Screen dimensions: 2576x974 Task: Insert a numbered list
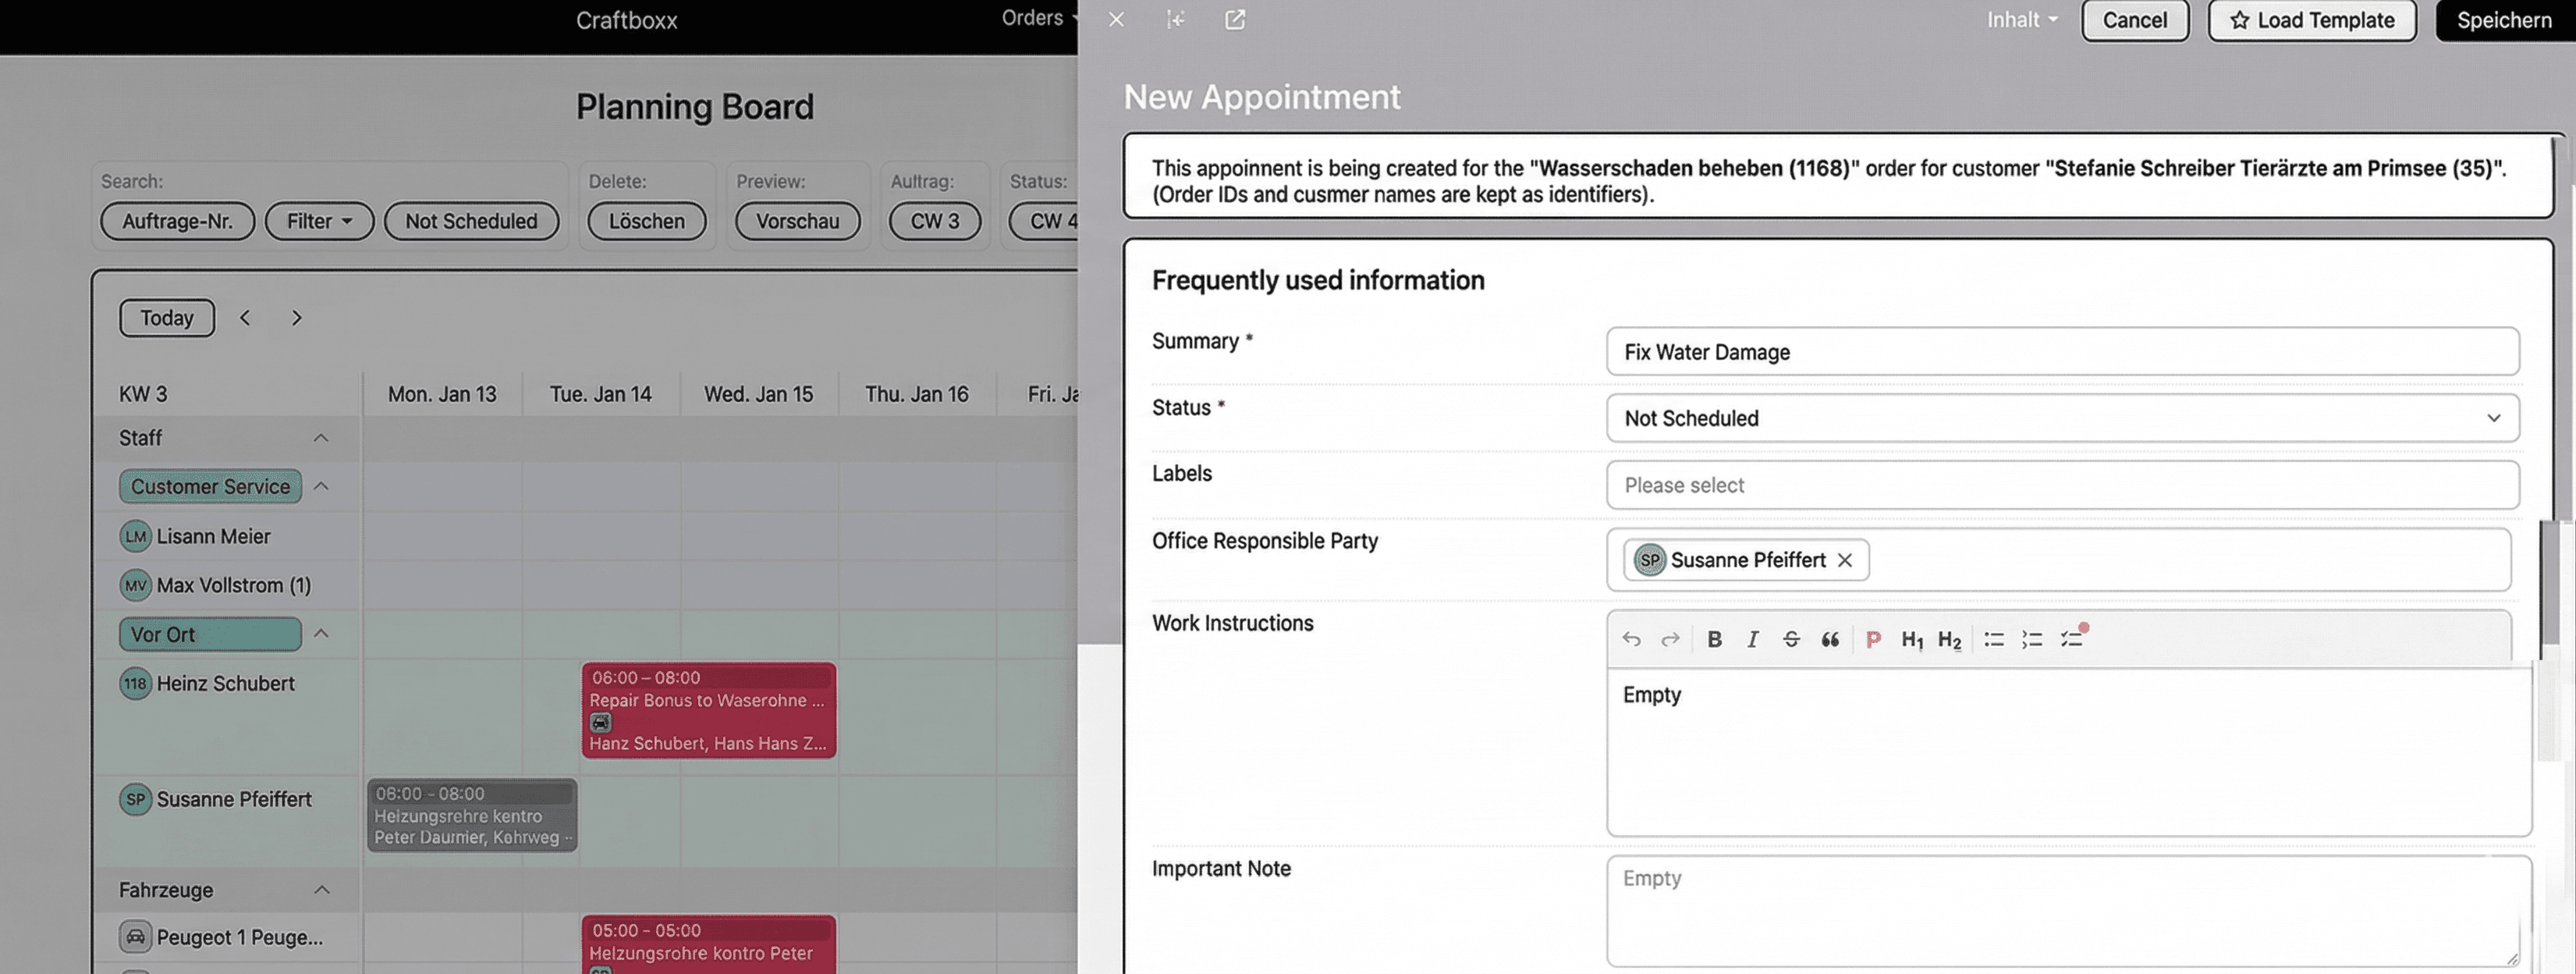[2032, 640]
